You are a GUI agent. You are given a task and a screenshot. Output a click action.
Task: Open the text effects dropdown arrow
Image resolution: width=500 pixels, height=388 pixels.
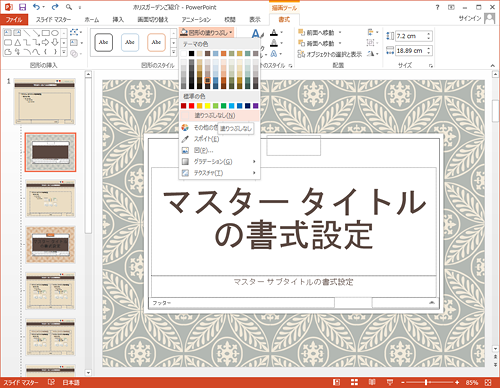(x=281, y=54)
